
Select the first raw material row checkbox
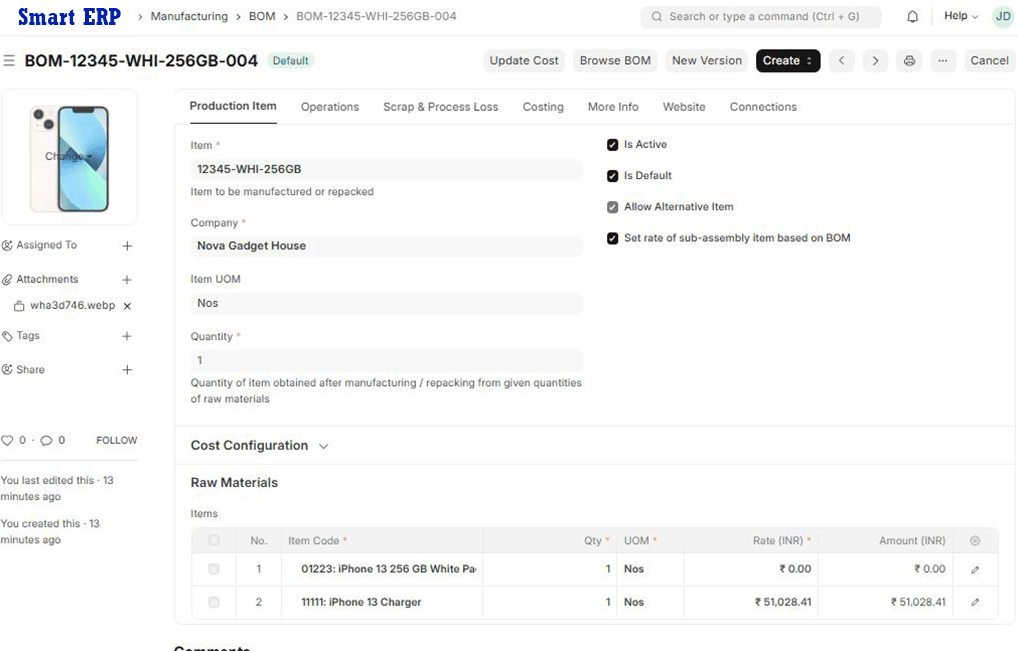(x=214, y=569)
